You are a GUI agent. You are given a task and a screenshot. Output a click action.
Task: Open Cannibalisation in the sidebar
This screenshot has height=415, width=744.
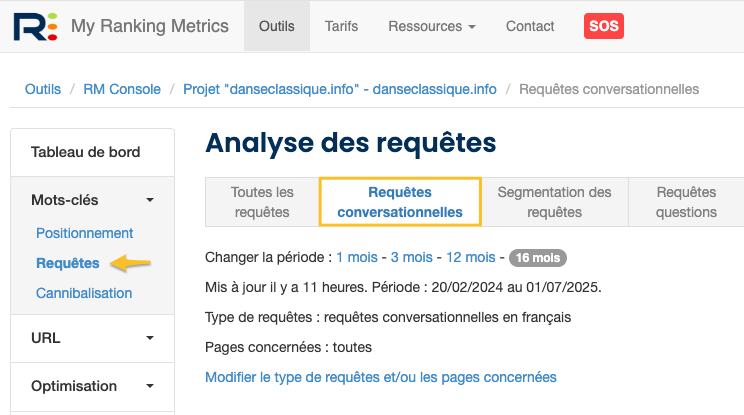[84, 293]
